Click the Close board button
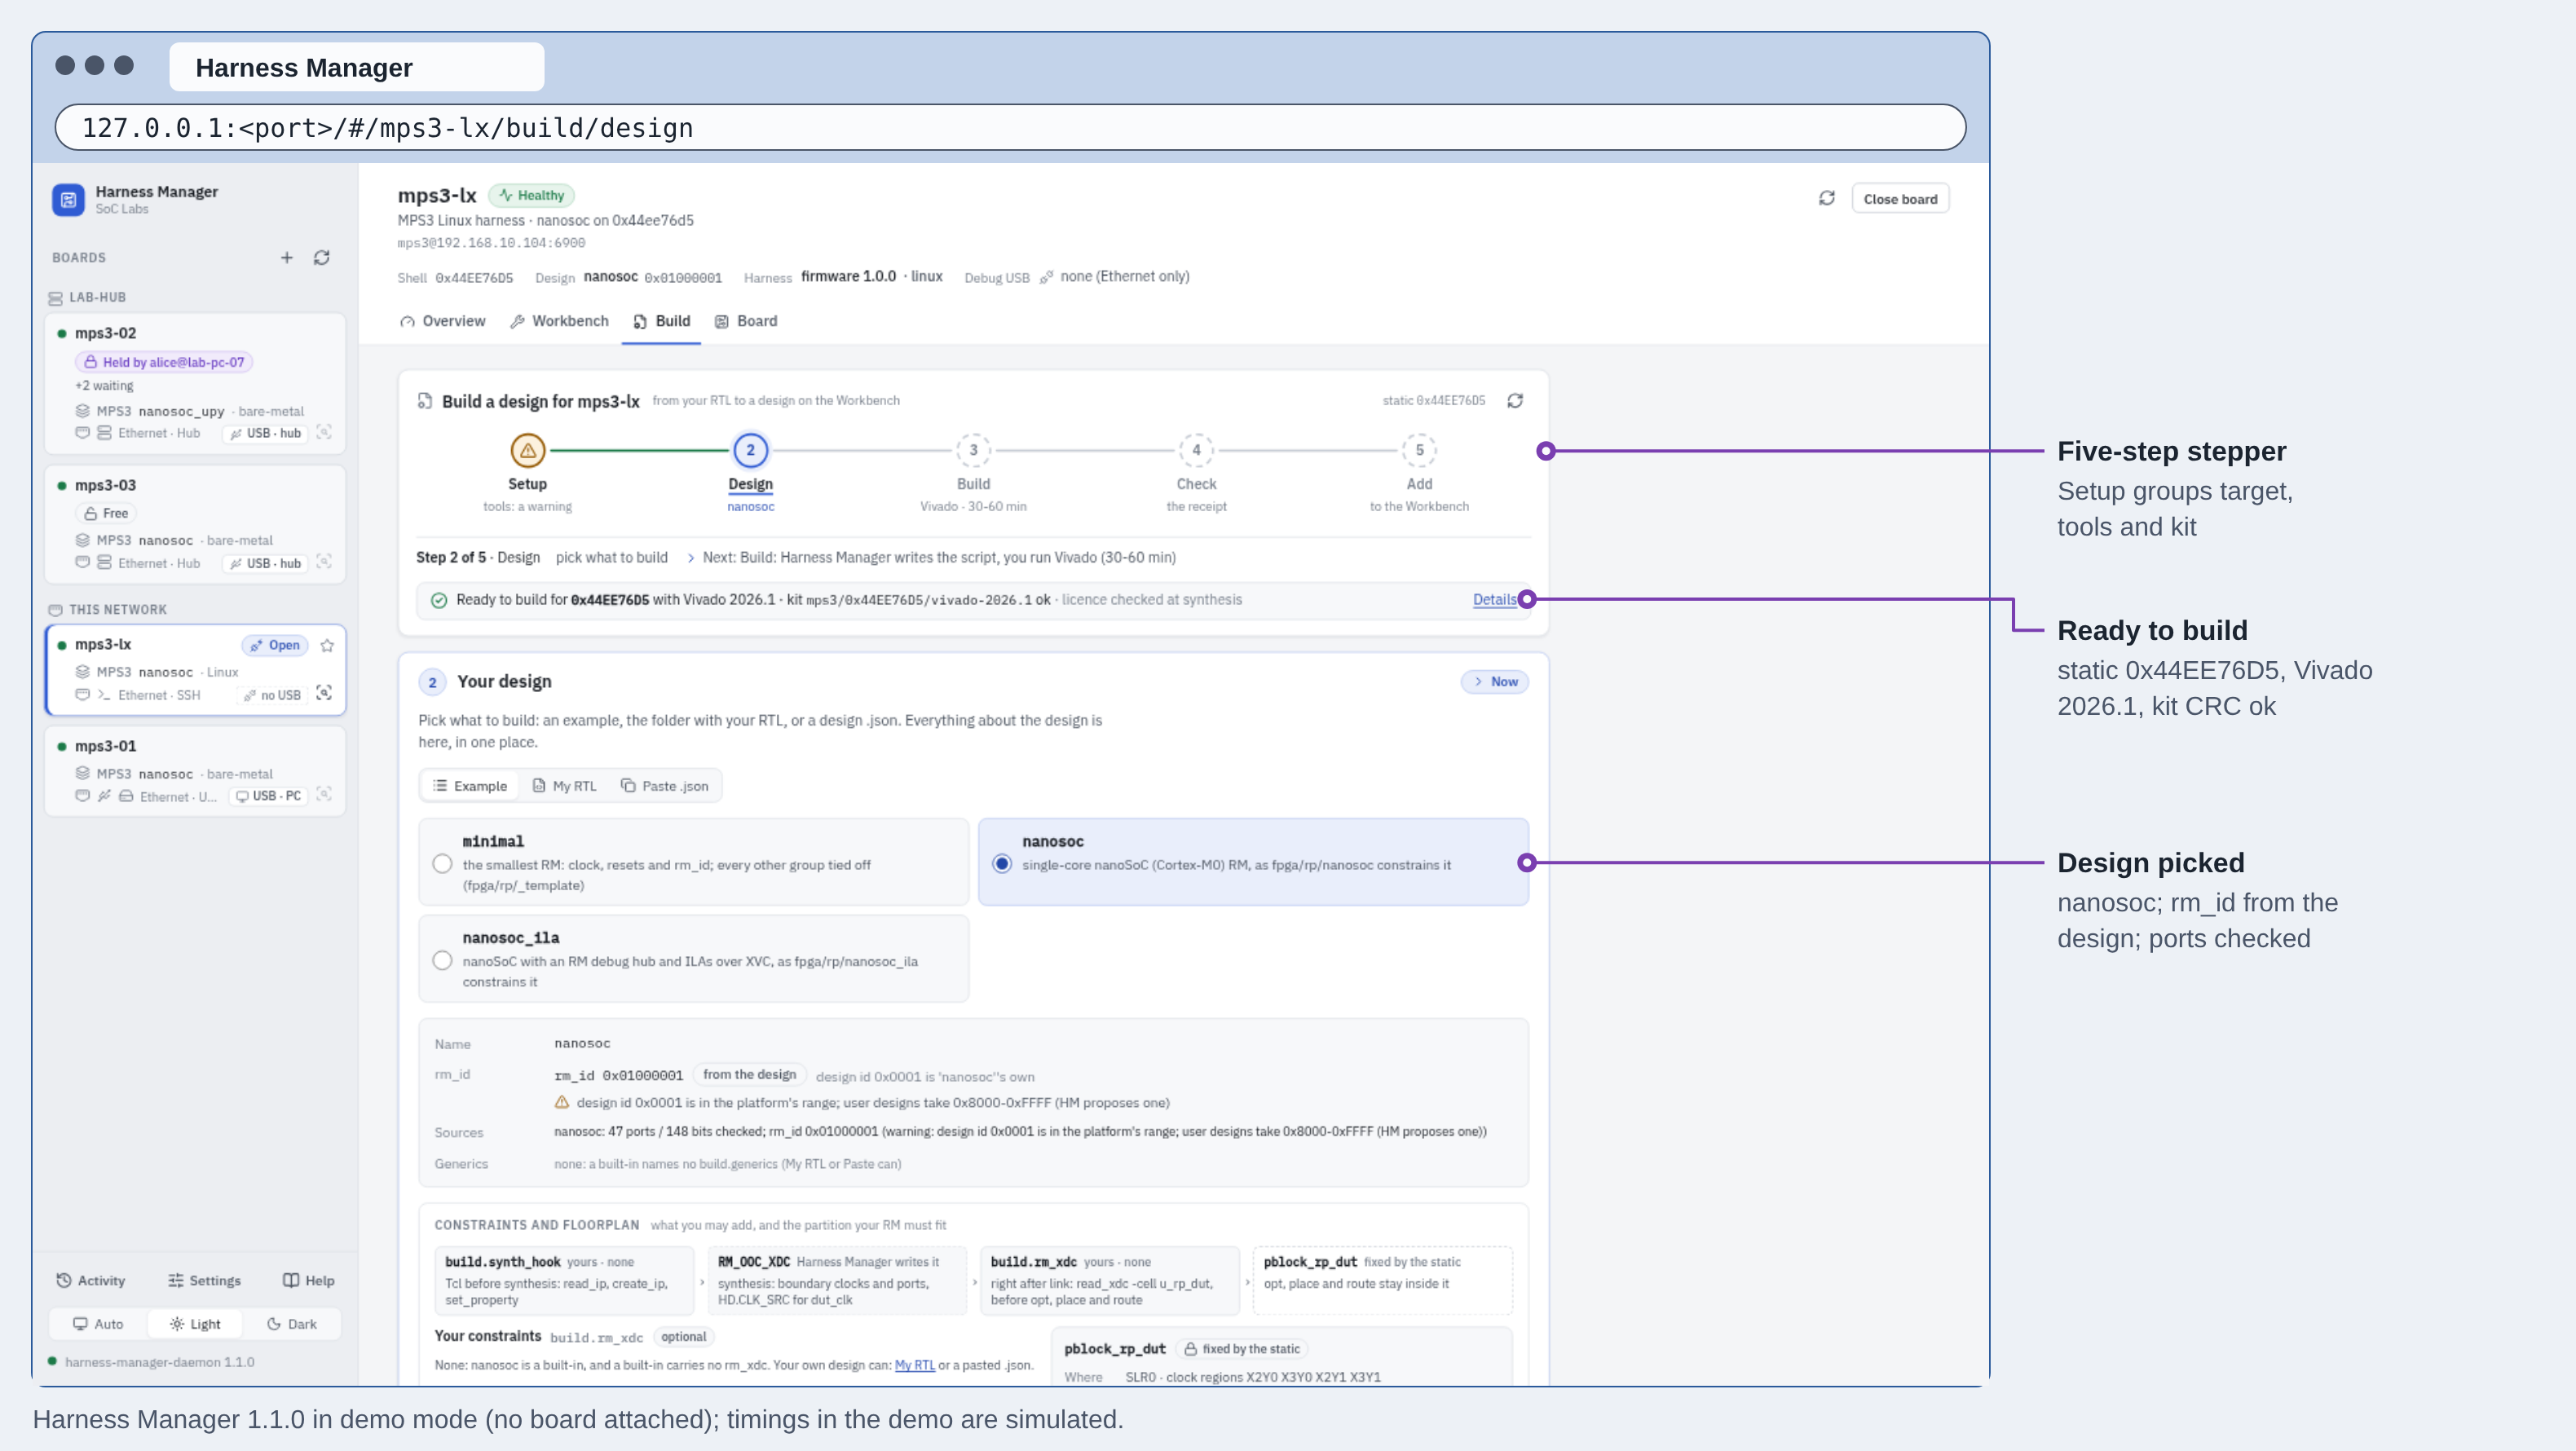Viewport: 2576px width, 1451px height. 1900,200
